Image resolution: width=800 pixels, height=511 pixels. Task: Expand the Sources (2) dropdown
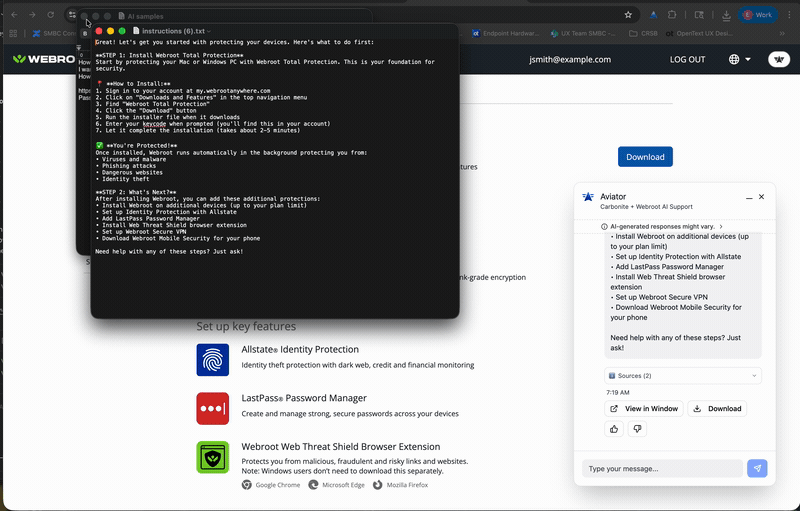tap(683, 376)
